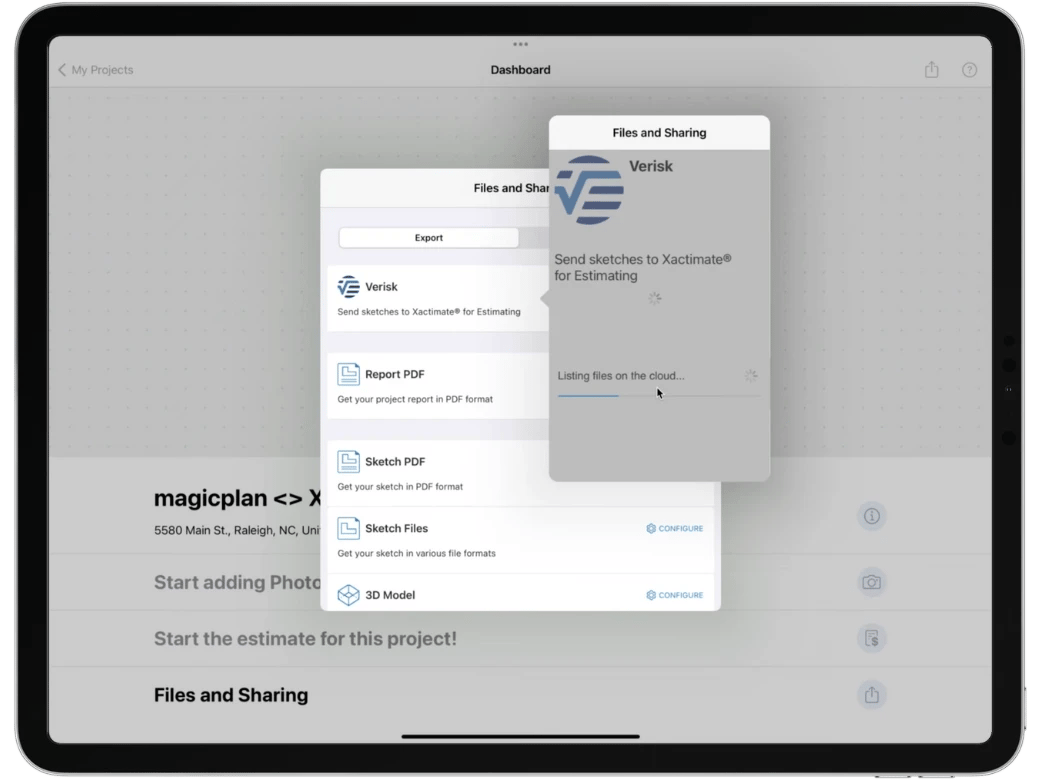The height and width of the screenshot is (780, 1040).
Task: Open the iPad multitasking menu dots
Action: click(x=520, y=44)
